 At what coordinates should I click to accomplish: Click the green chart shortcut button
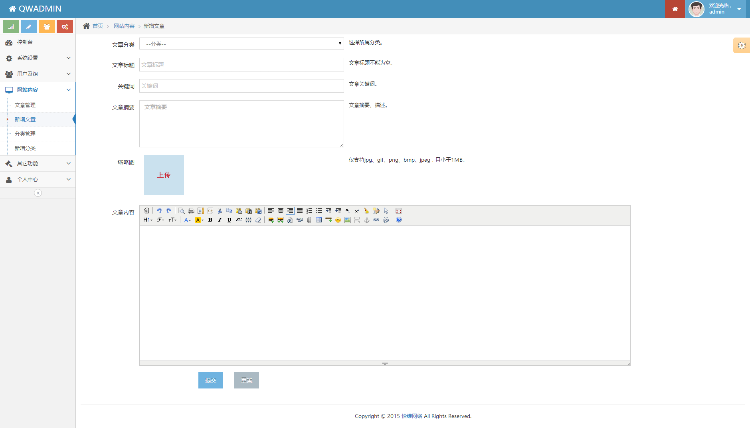click(x=11, y=26)
